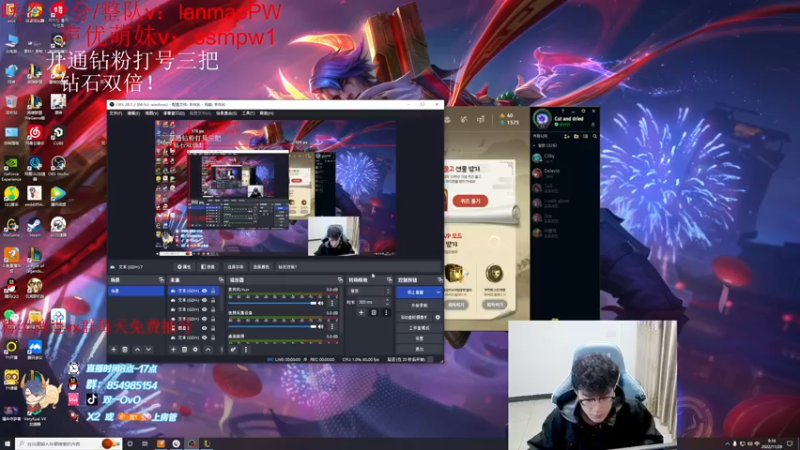Viewport: 800px width, 450px height.
Task: Add a transition with the plus icon
Action: click(361, 312)
